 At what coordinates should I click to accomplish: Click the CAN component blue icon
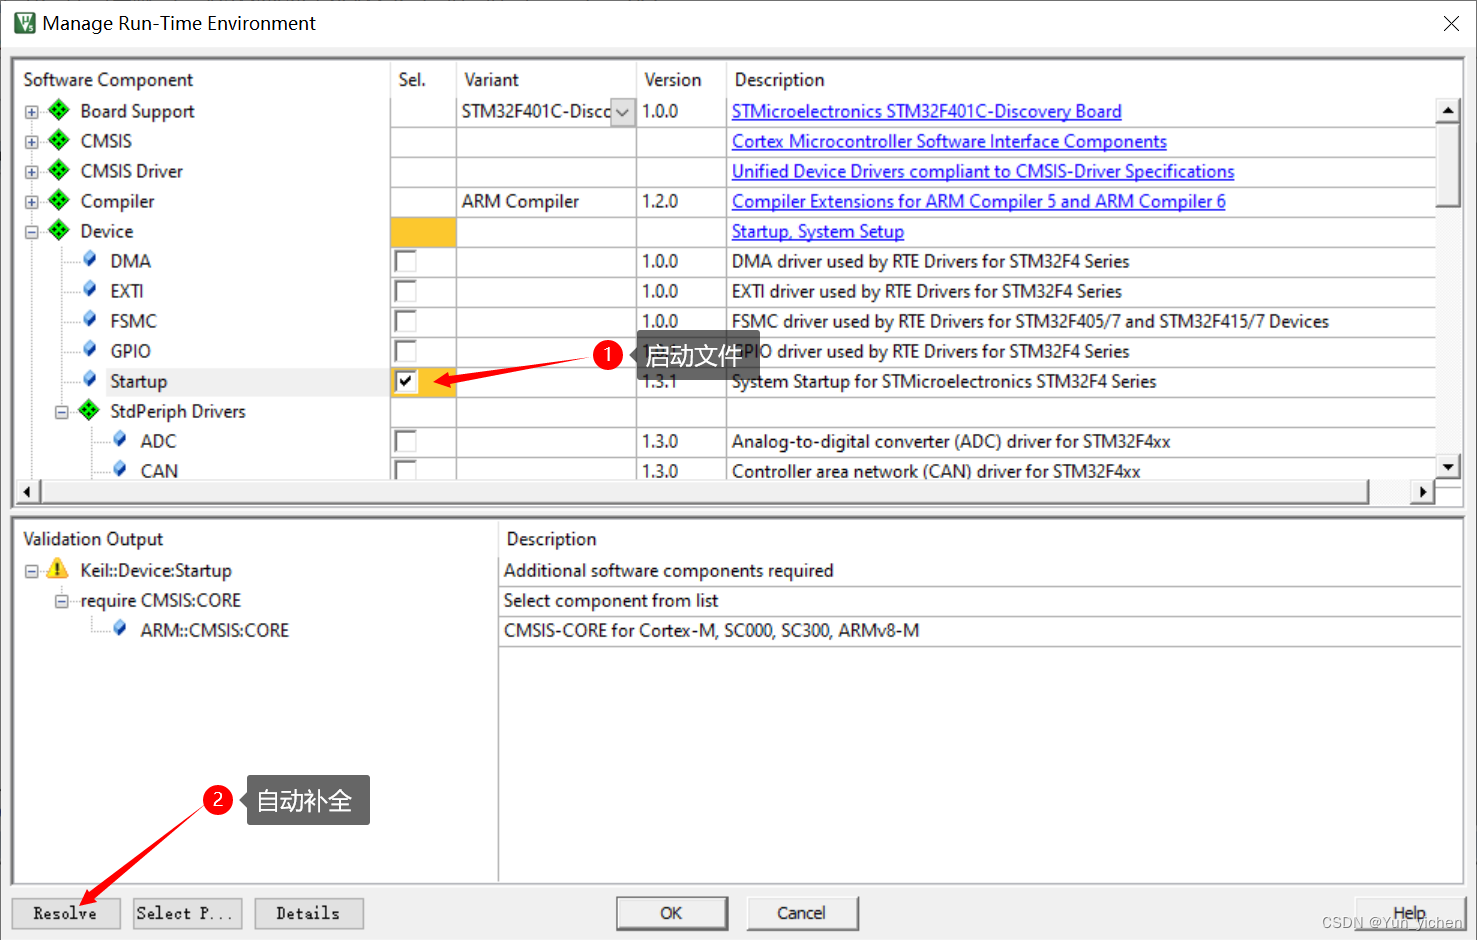120,469
